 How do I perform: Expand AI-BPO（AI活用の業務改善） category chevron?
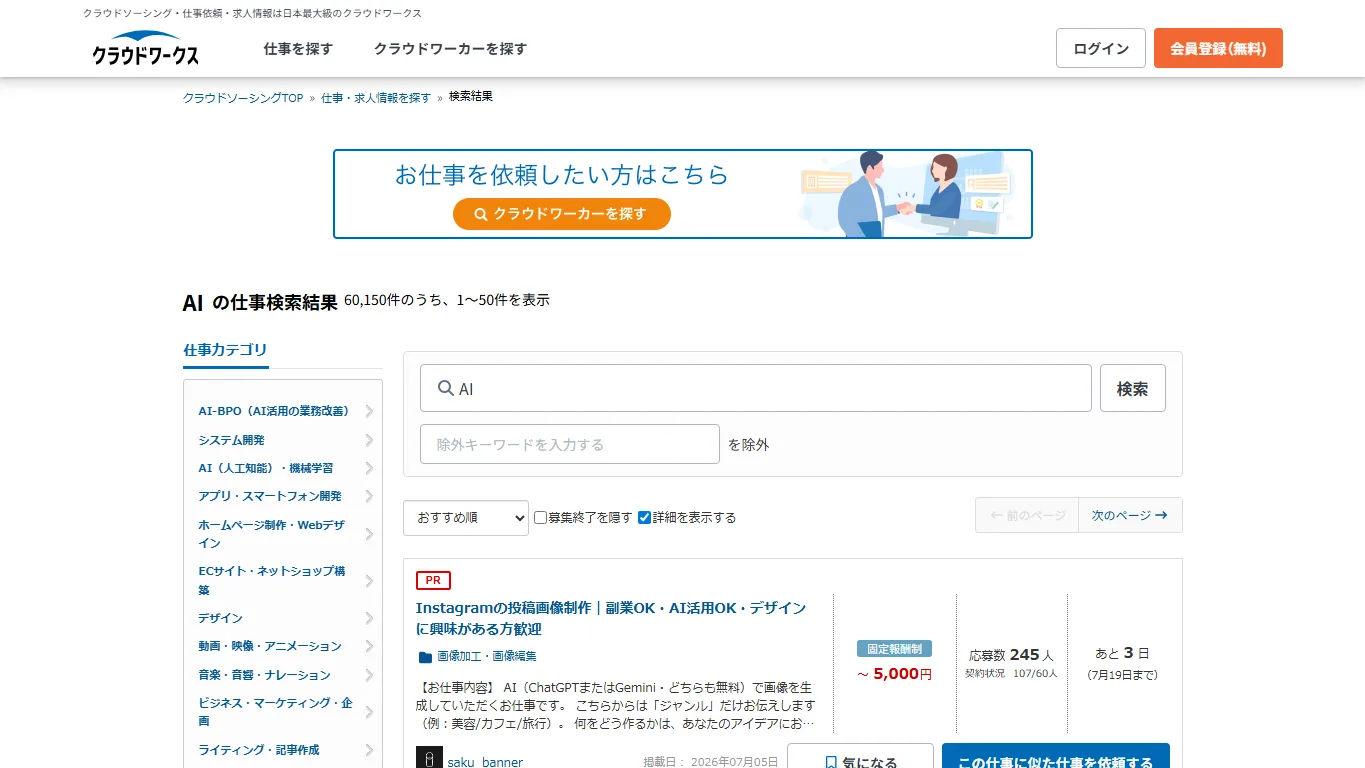369,411
